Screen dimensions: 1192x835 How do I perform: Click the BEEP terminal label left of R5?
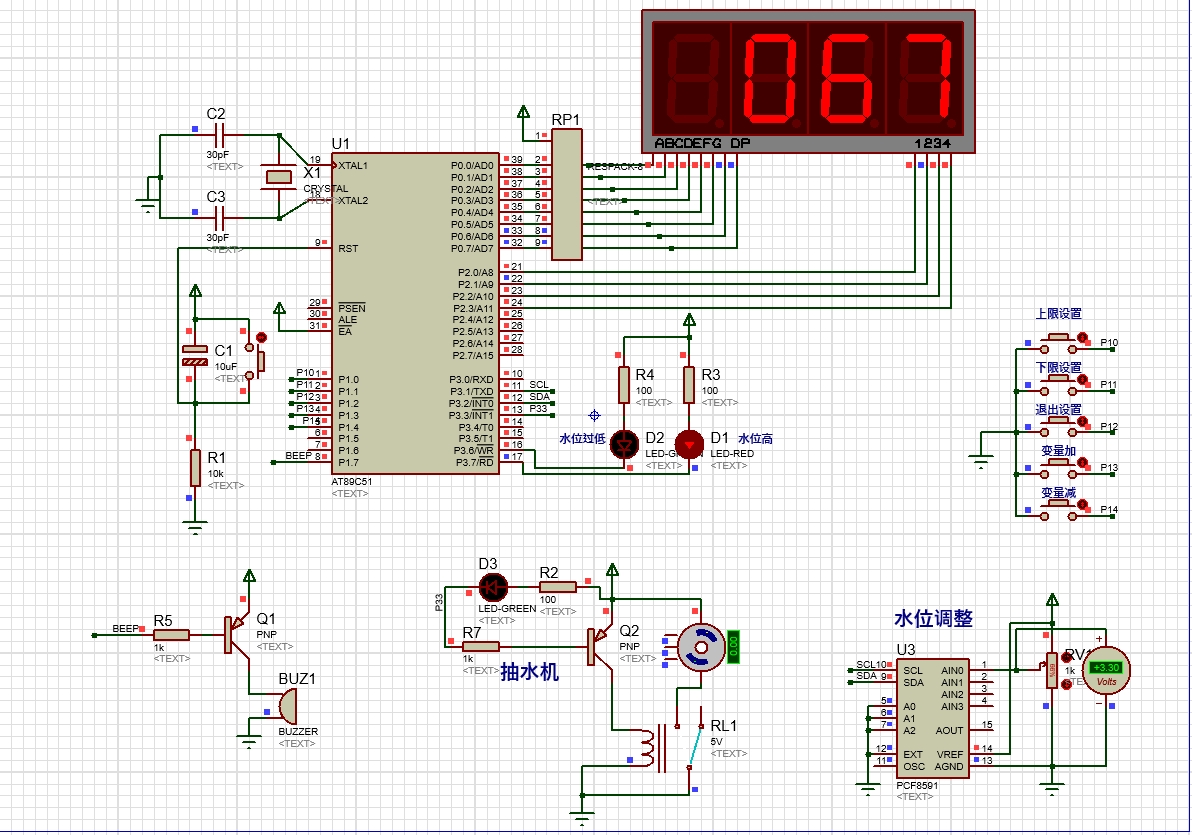tap(125, 628)
